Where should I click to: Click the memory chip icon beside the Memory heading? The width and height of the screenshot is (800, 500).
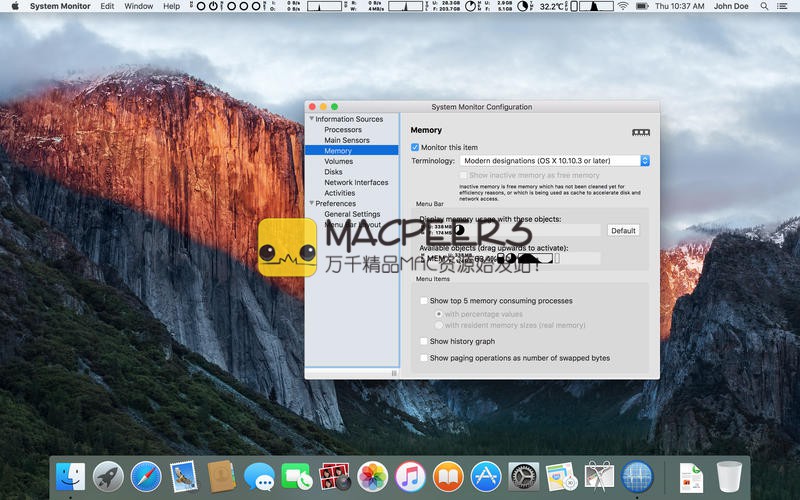(x=641, y=132)
